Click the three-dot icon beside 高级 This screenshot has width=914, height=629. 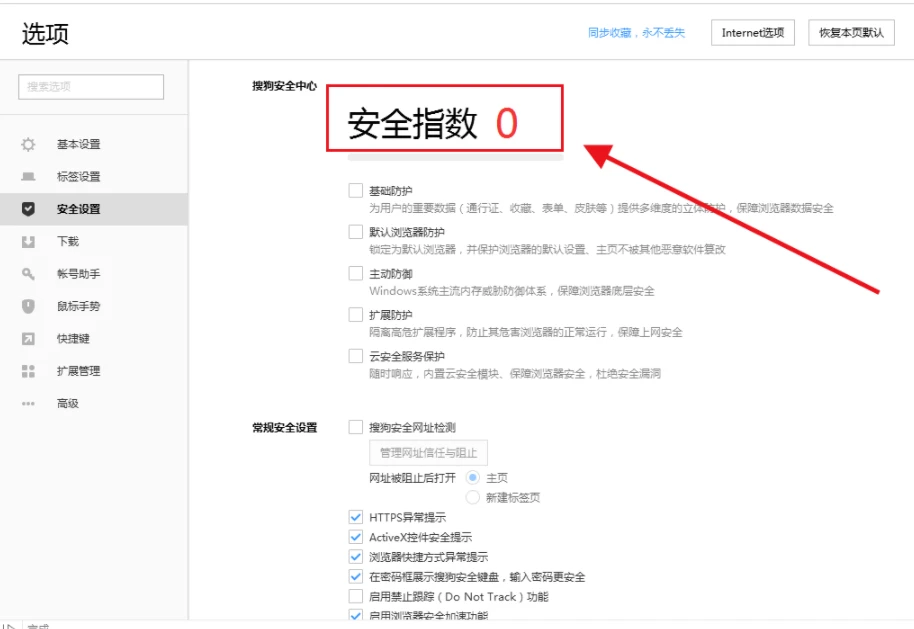(x=28, y=404)
